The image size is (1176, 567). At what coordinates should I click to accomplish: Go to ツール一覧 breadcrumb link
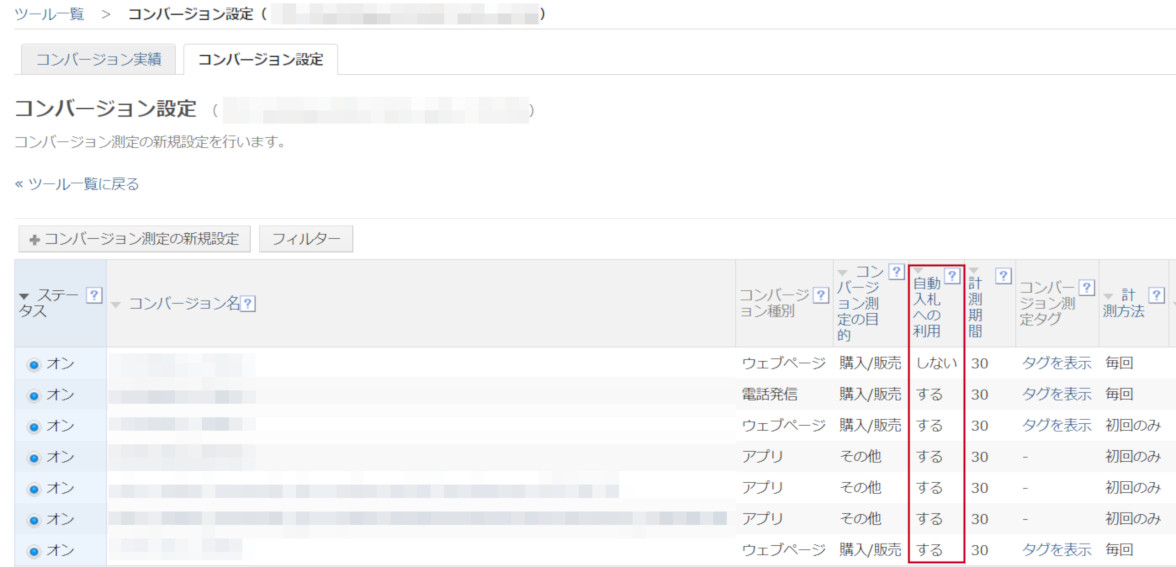50,14
